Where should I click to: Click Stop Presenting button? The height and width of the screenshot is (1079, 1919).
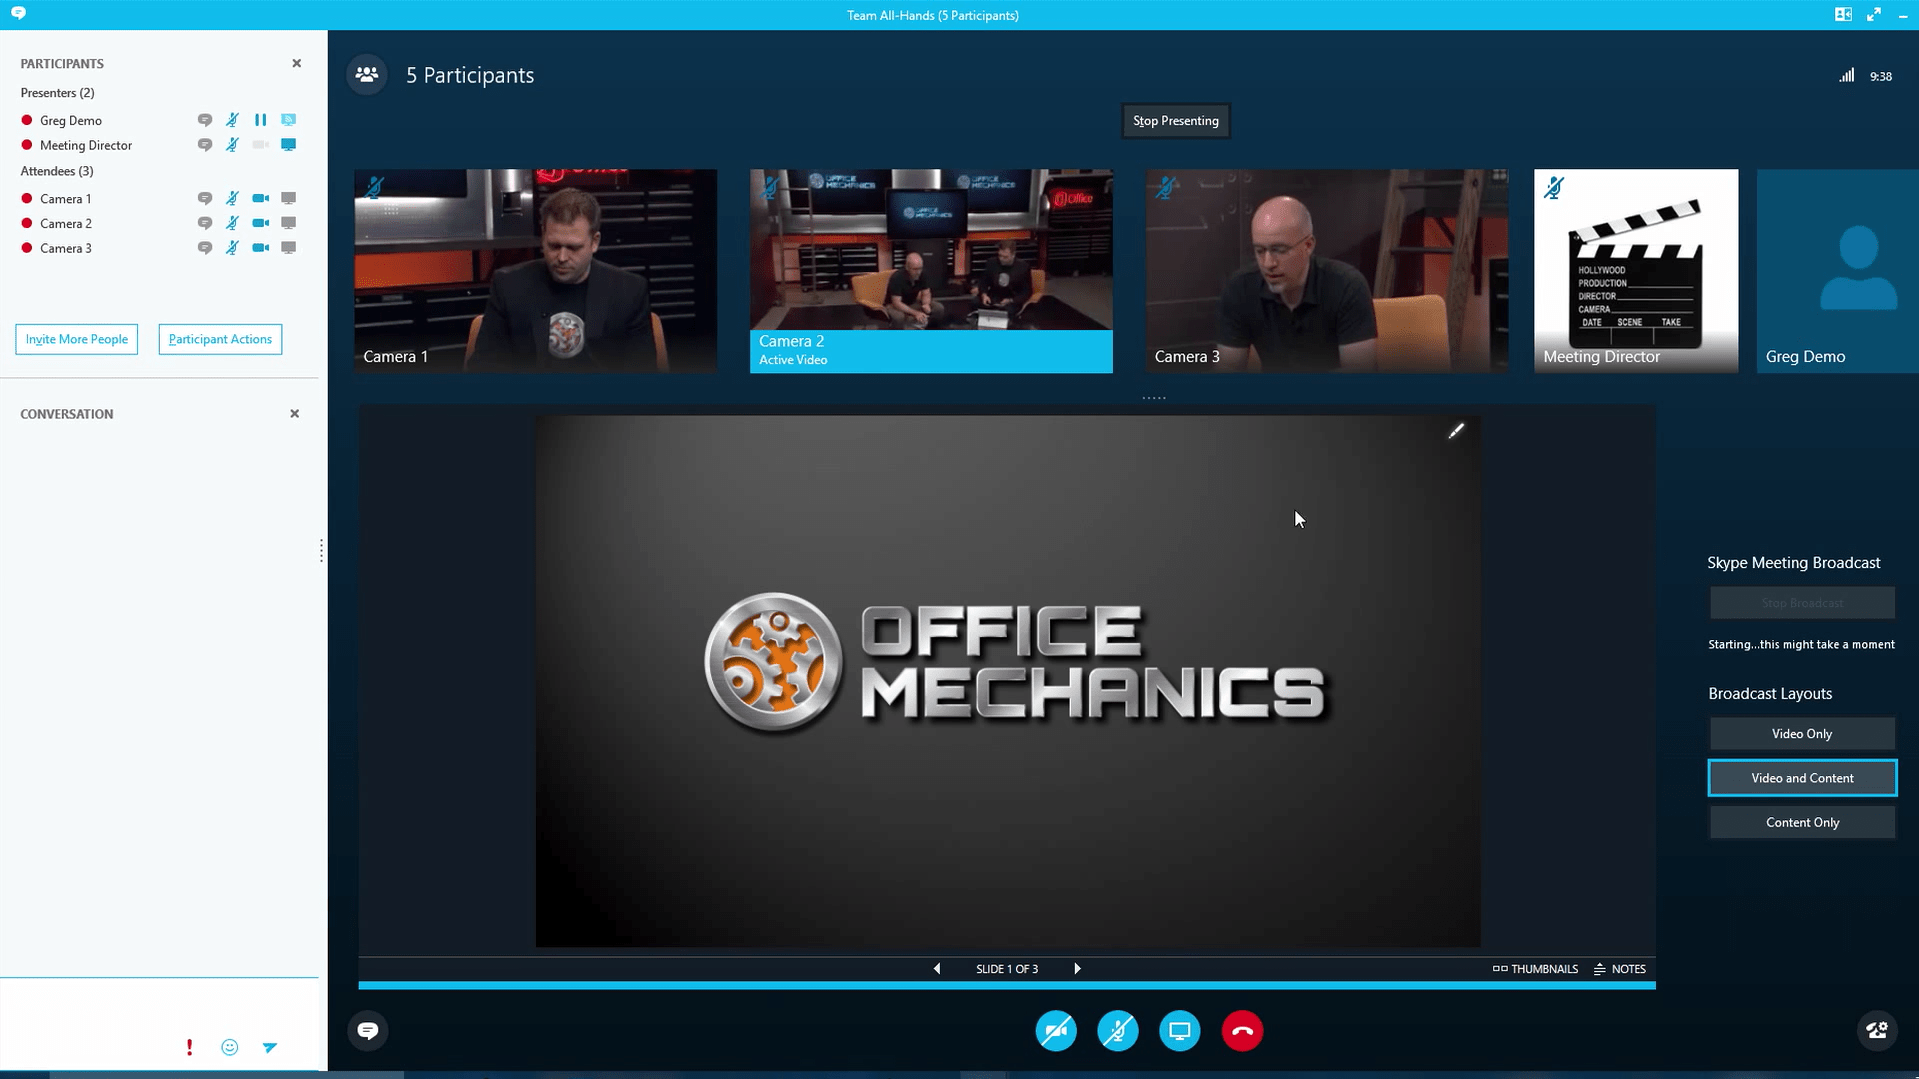coord(1176,121)
